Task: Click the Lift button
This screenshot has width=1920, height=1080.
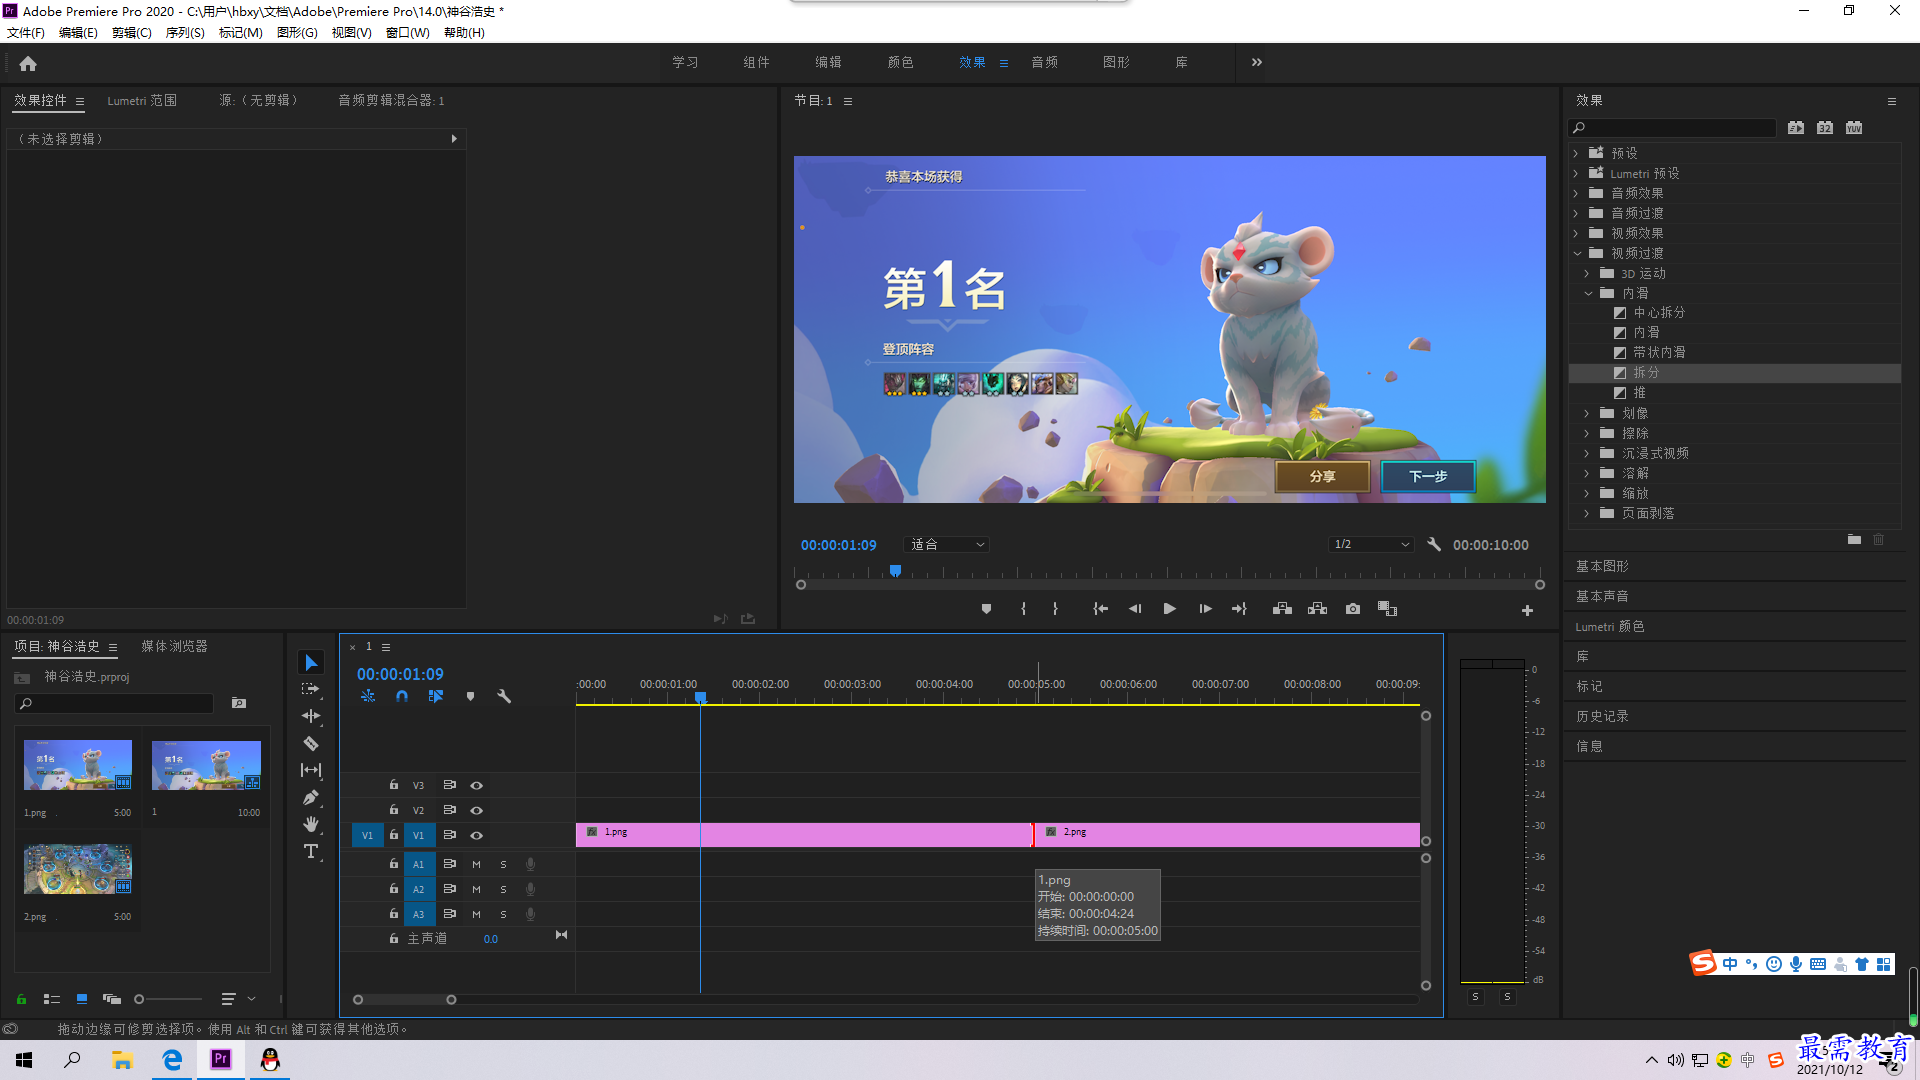Action: 1282,609
